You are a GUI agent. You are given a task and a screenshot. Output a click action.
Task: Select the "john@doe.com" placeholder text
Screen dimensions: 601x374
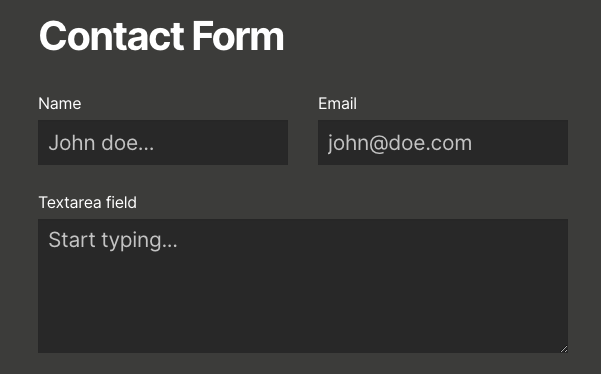[x=400, y=143]
